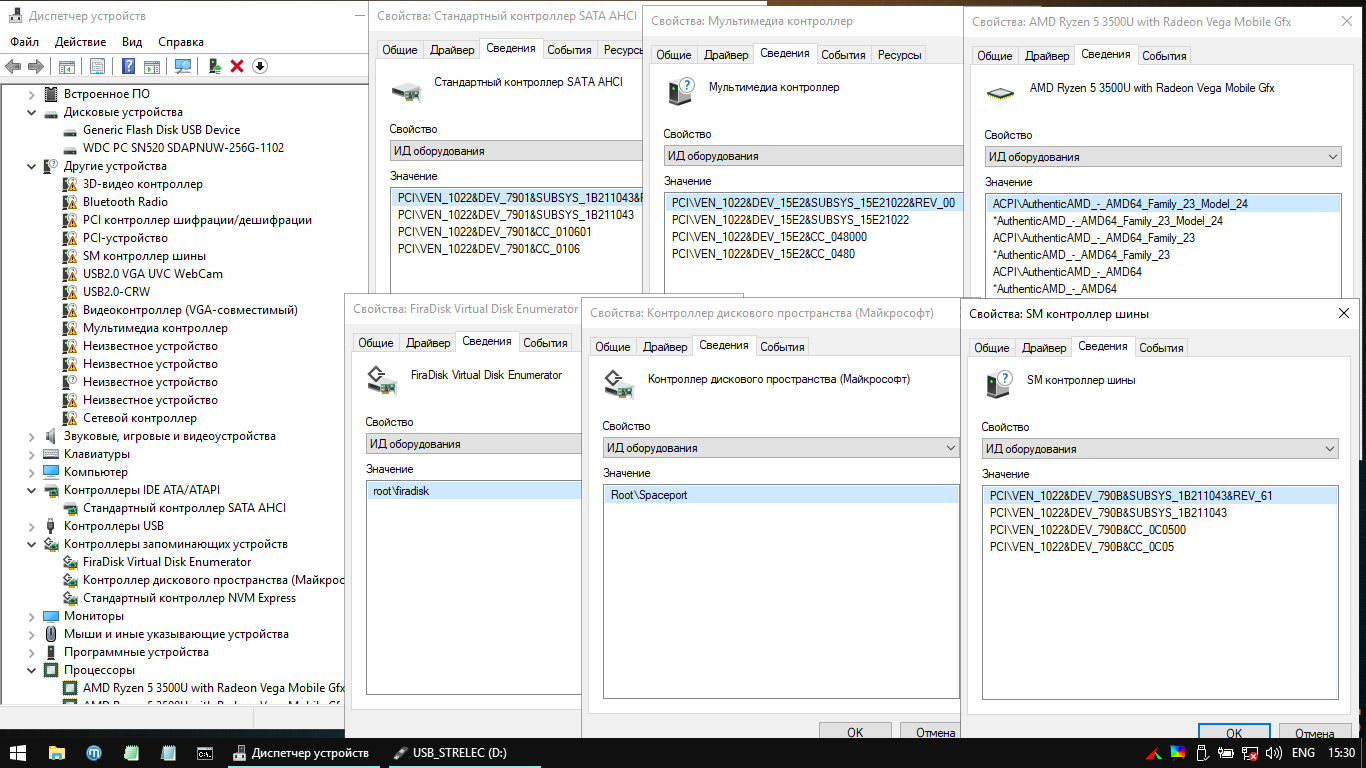Collapse the Контроллеры IDE ATA/ATAPI node
This screenshot has width=1366, height=768.
[x=32, y=490]
